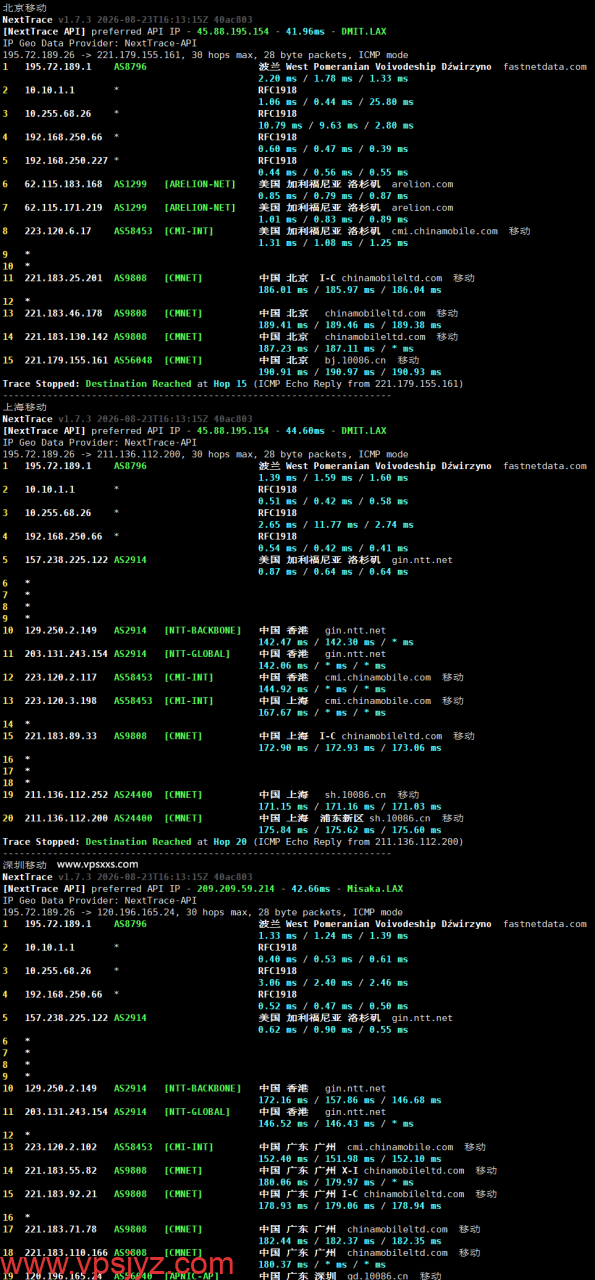
Task: Select the 171.15 ms latency value
Action: click(x=281, y=806)
